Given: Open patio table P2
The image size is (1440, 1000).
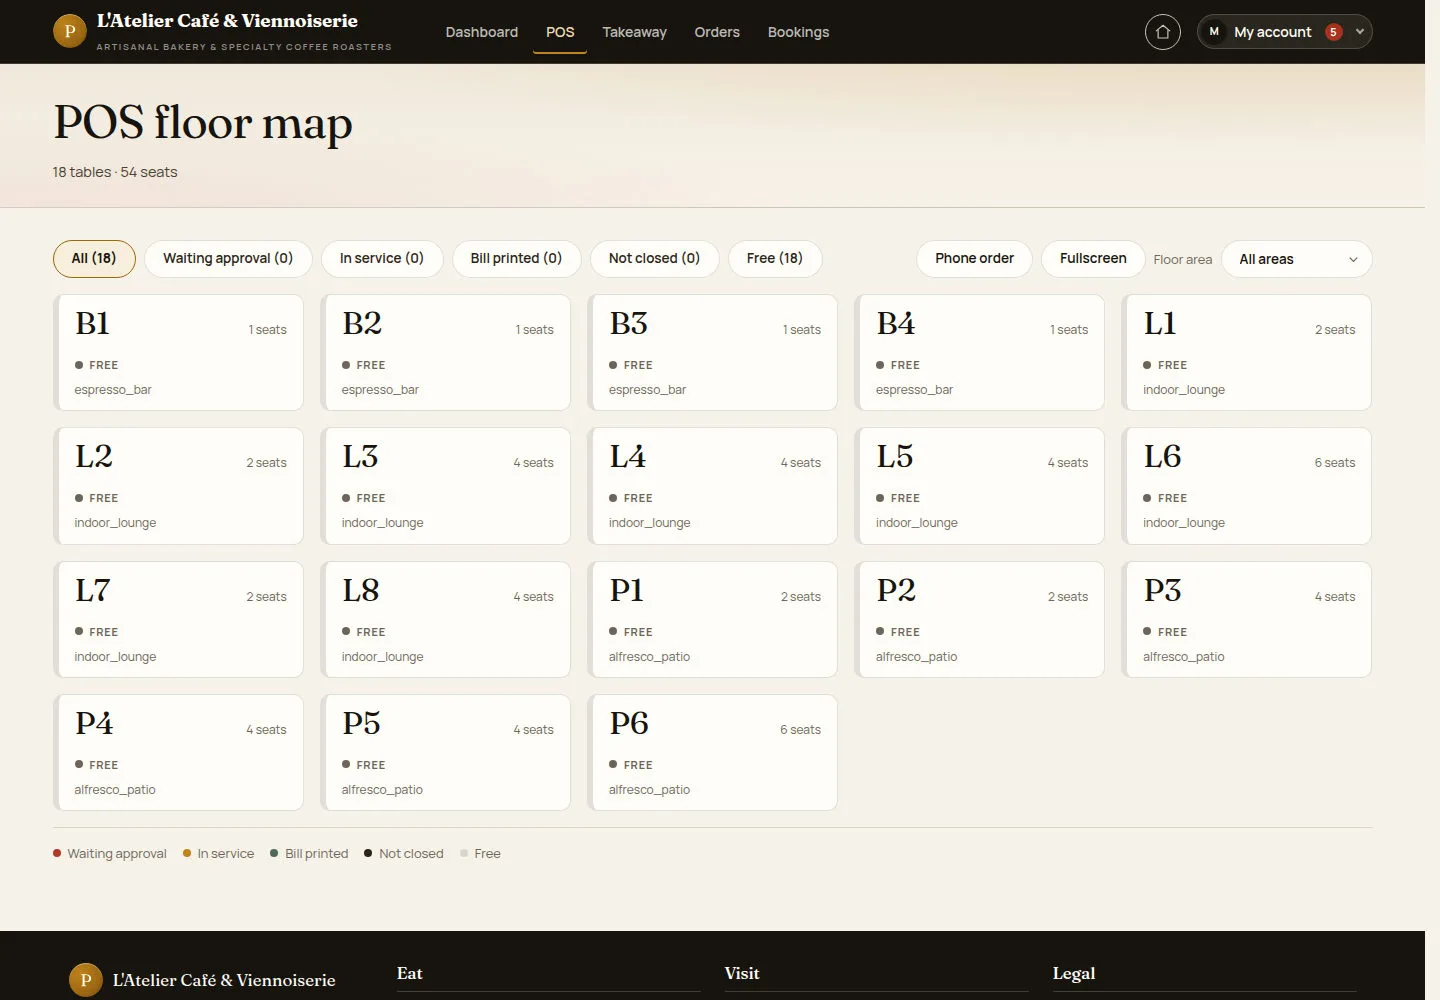Looking at the screenshot, I should coord(980,619).
